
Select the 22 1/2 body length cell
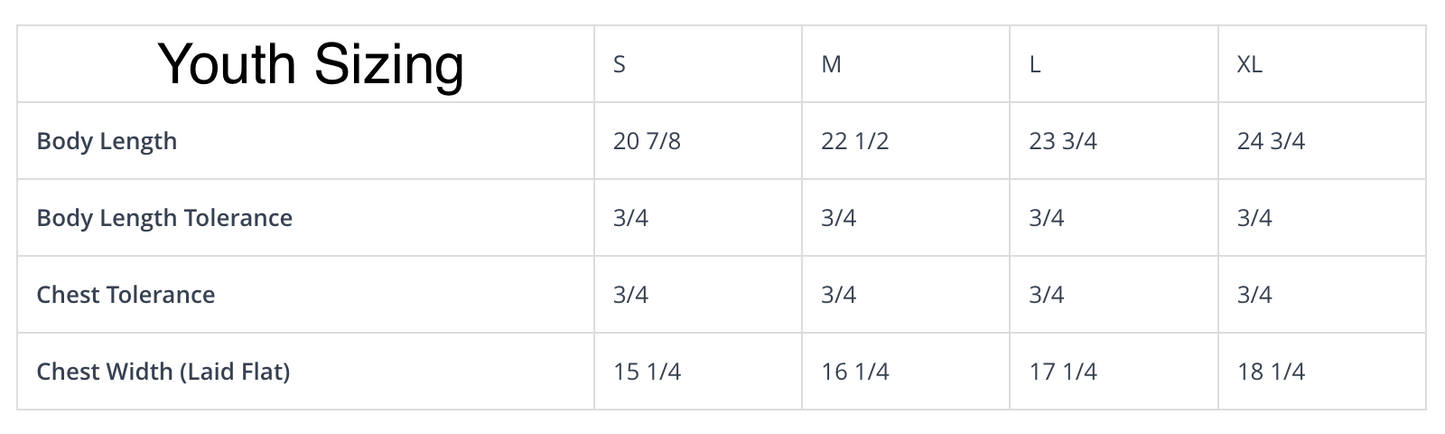click(x=855, y=141)
